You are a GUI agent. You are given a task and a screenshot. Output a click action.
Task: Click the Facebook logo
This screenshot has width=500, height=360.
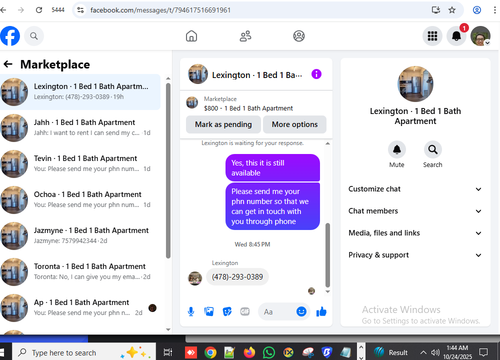(10, 36)
